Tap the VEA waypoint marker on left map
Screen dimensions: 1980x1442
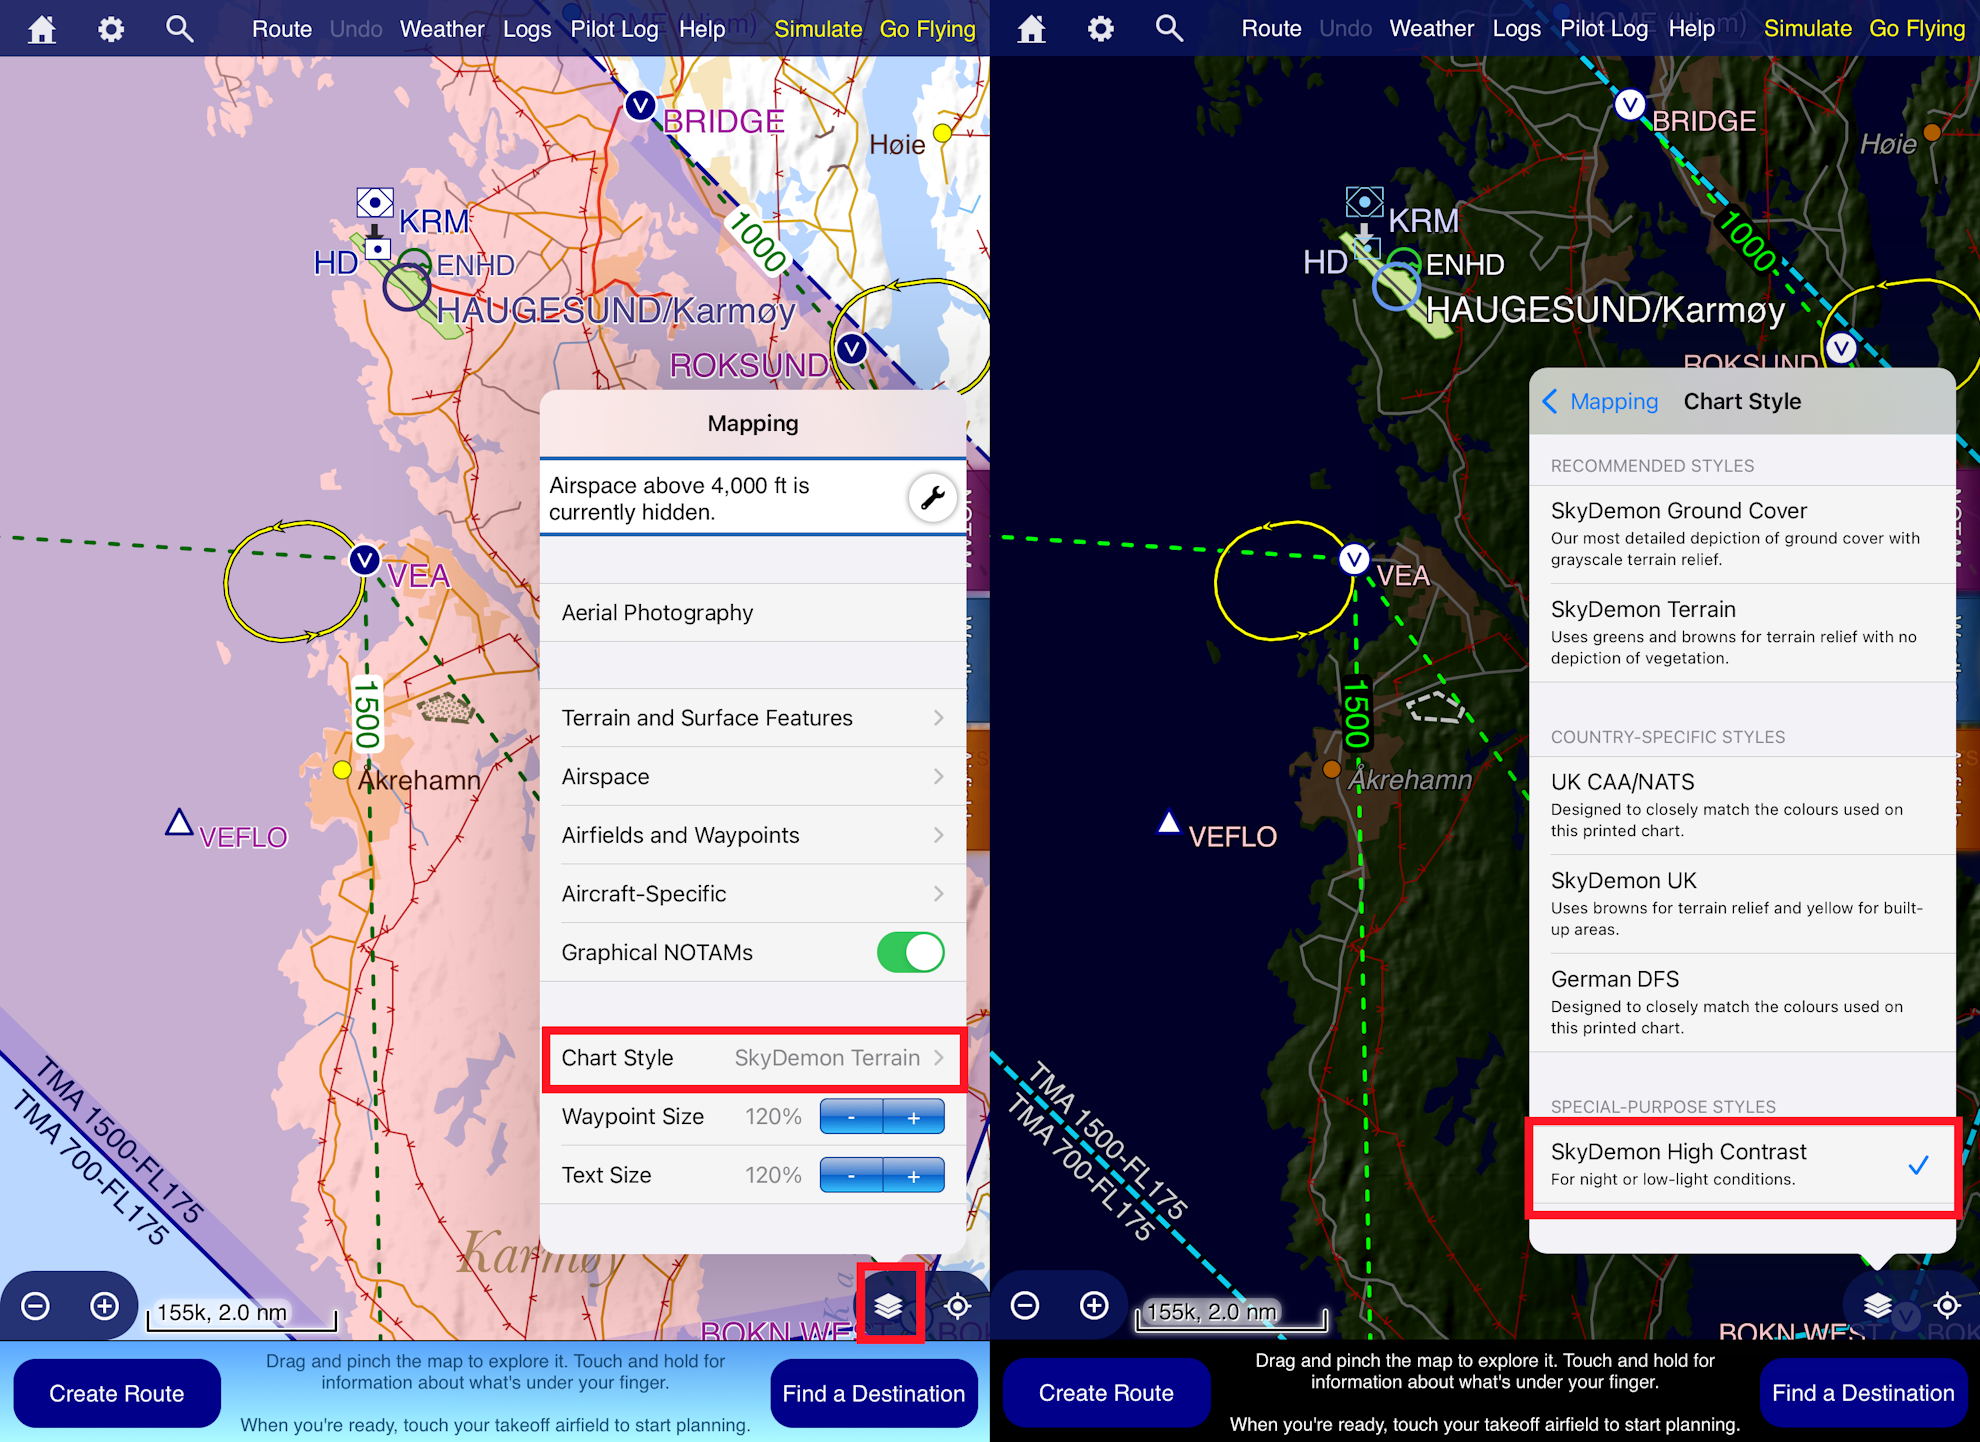pyautogui.click(x=365, y=559)
